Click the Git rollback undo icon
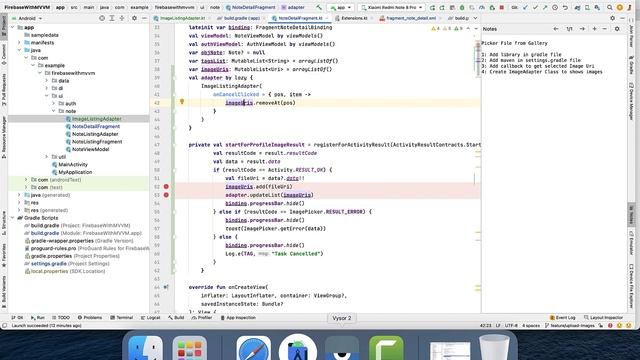Image resolution: width=640 pixels, height=360 pixels. click(x=565, y=7)
